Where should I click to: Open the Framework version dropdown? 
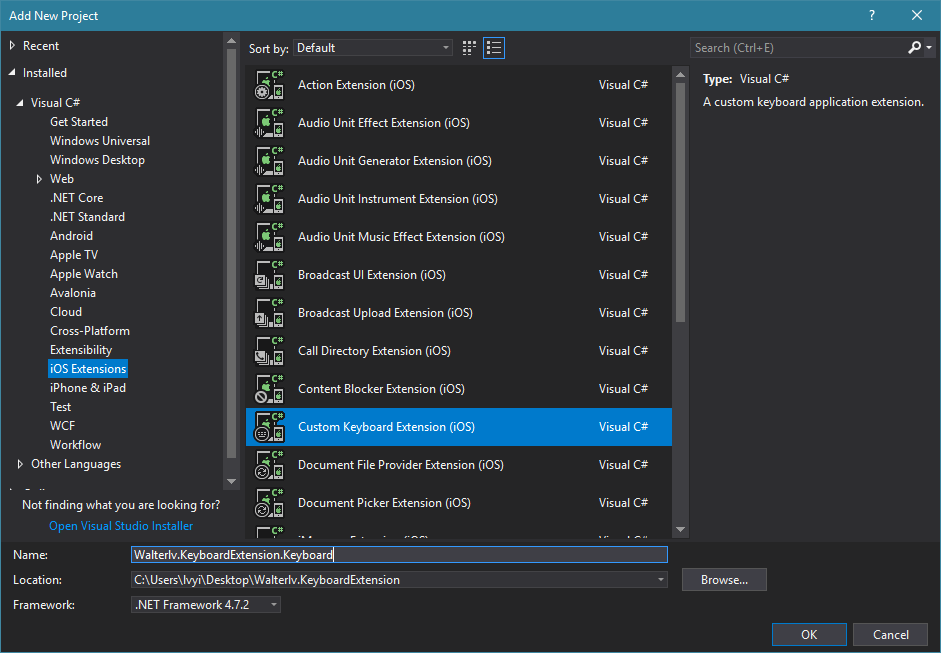point(274,605)
